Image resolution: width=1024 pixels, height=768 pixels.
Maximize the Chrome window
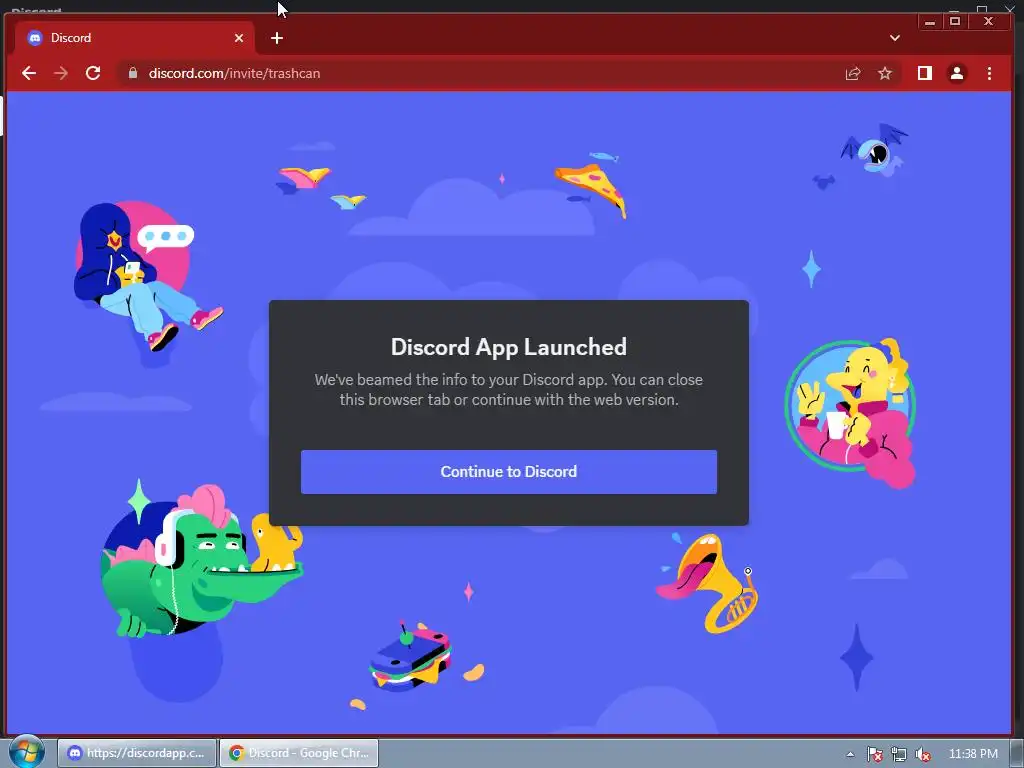tap(955, 22)
